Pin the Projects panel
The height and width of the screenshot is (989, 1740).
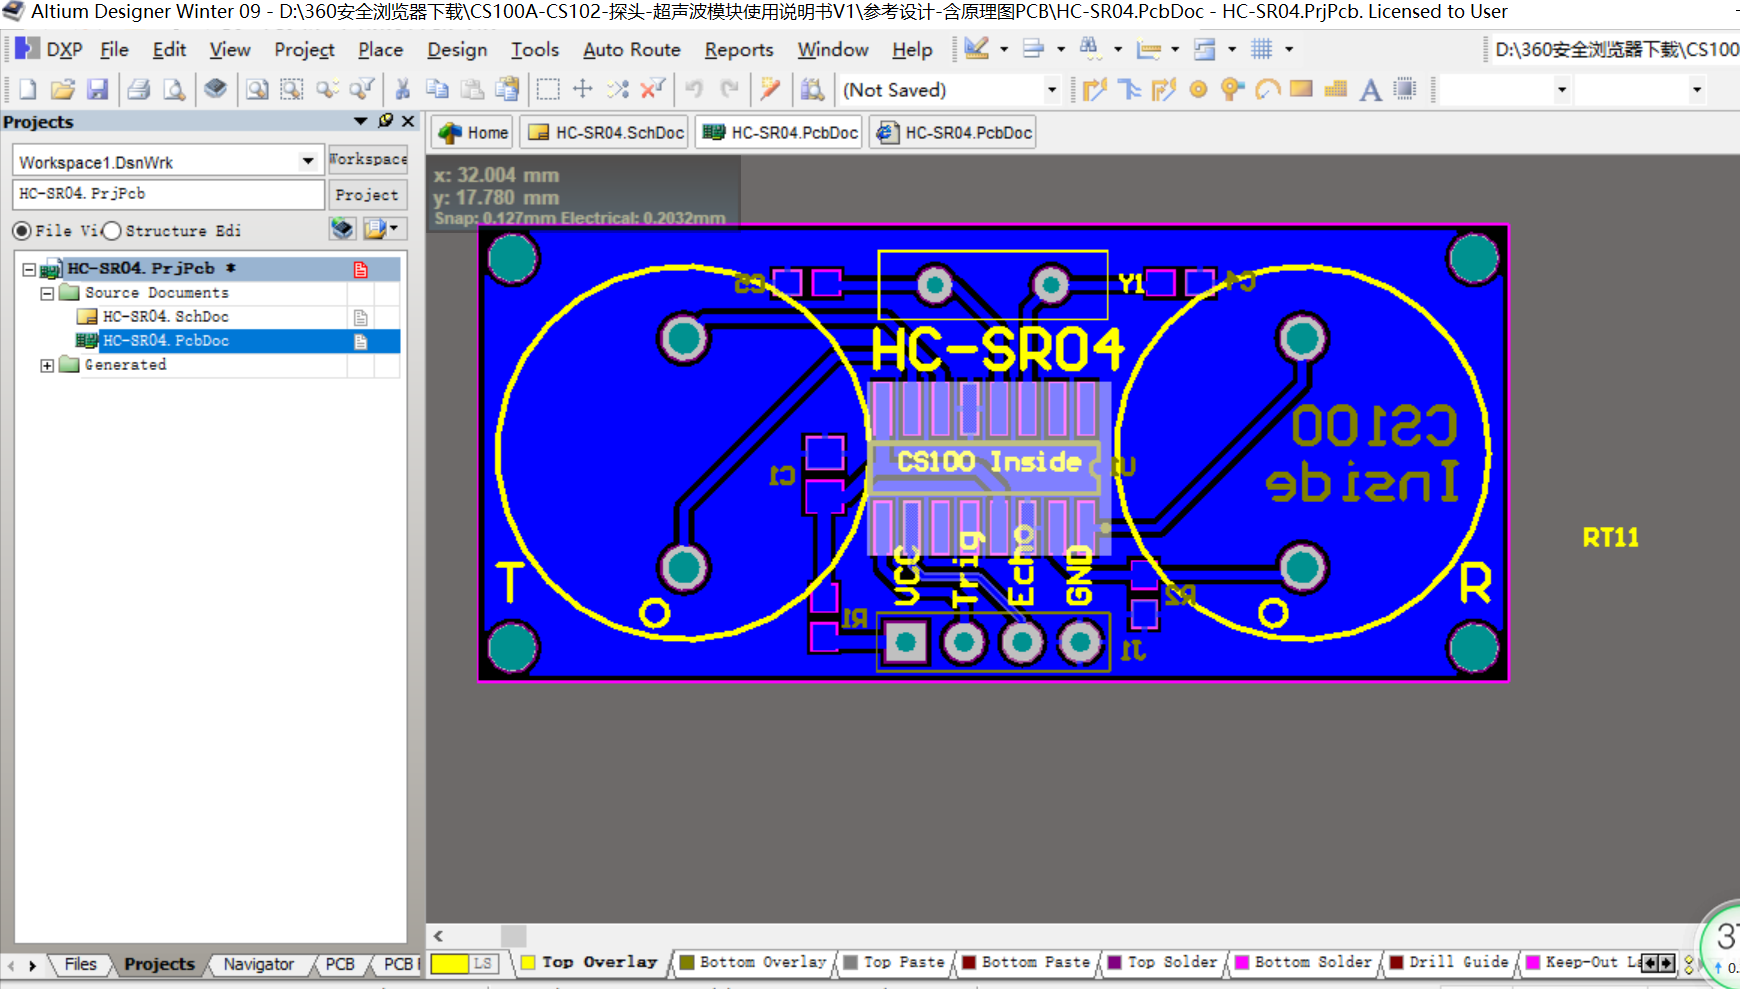(x=386, y=121)
